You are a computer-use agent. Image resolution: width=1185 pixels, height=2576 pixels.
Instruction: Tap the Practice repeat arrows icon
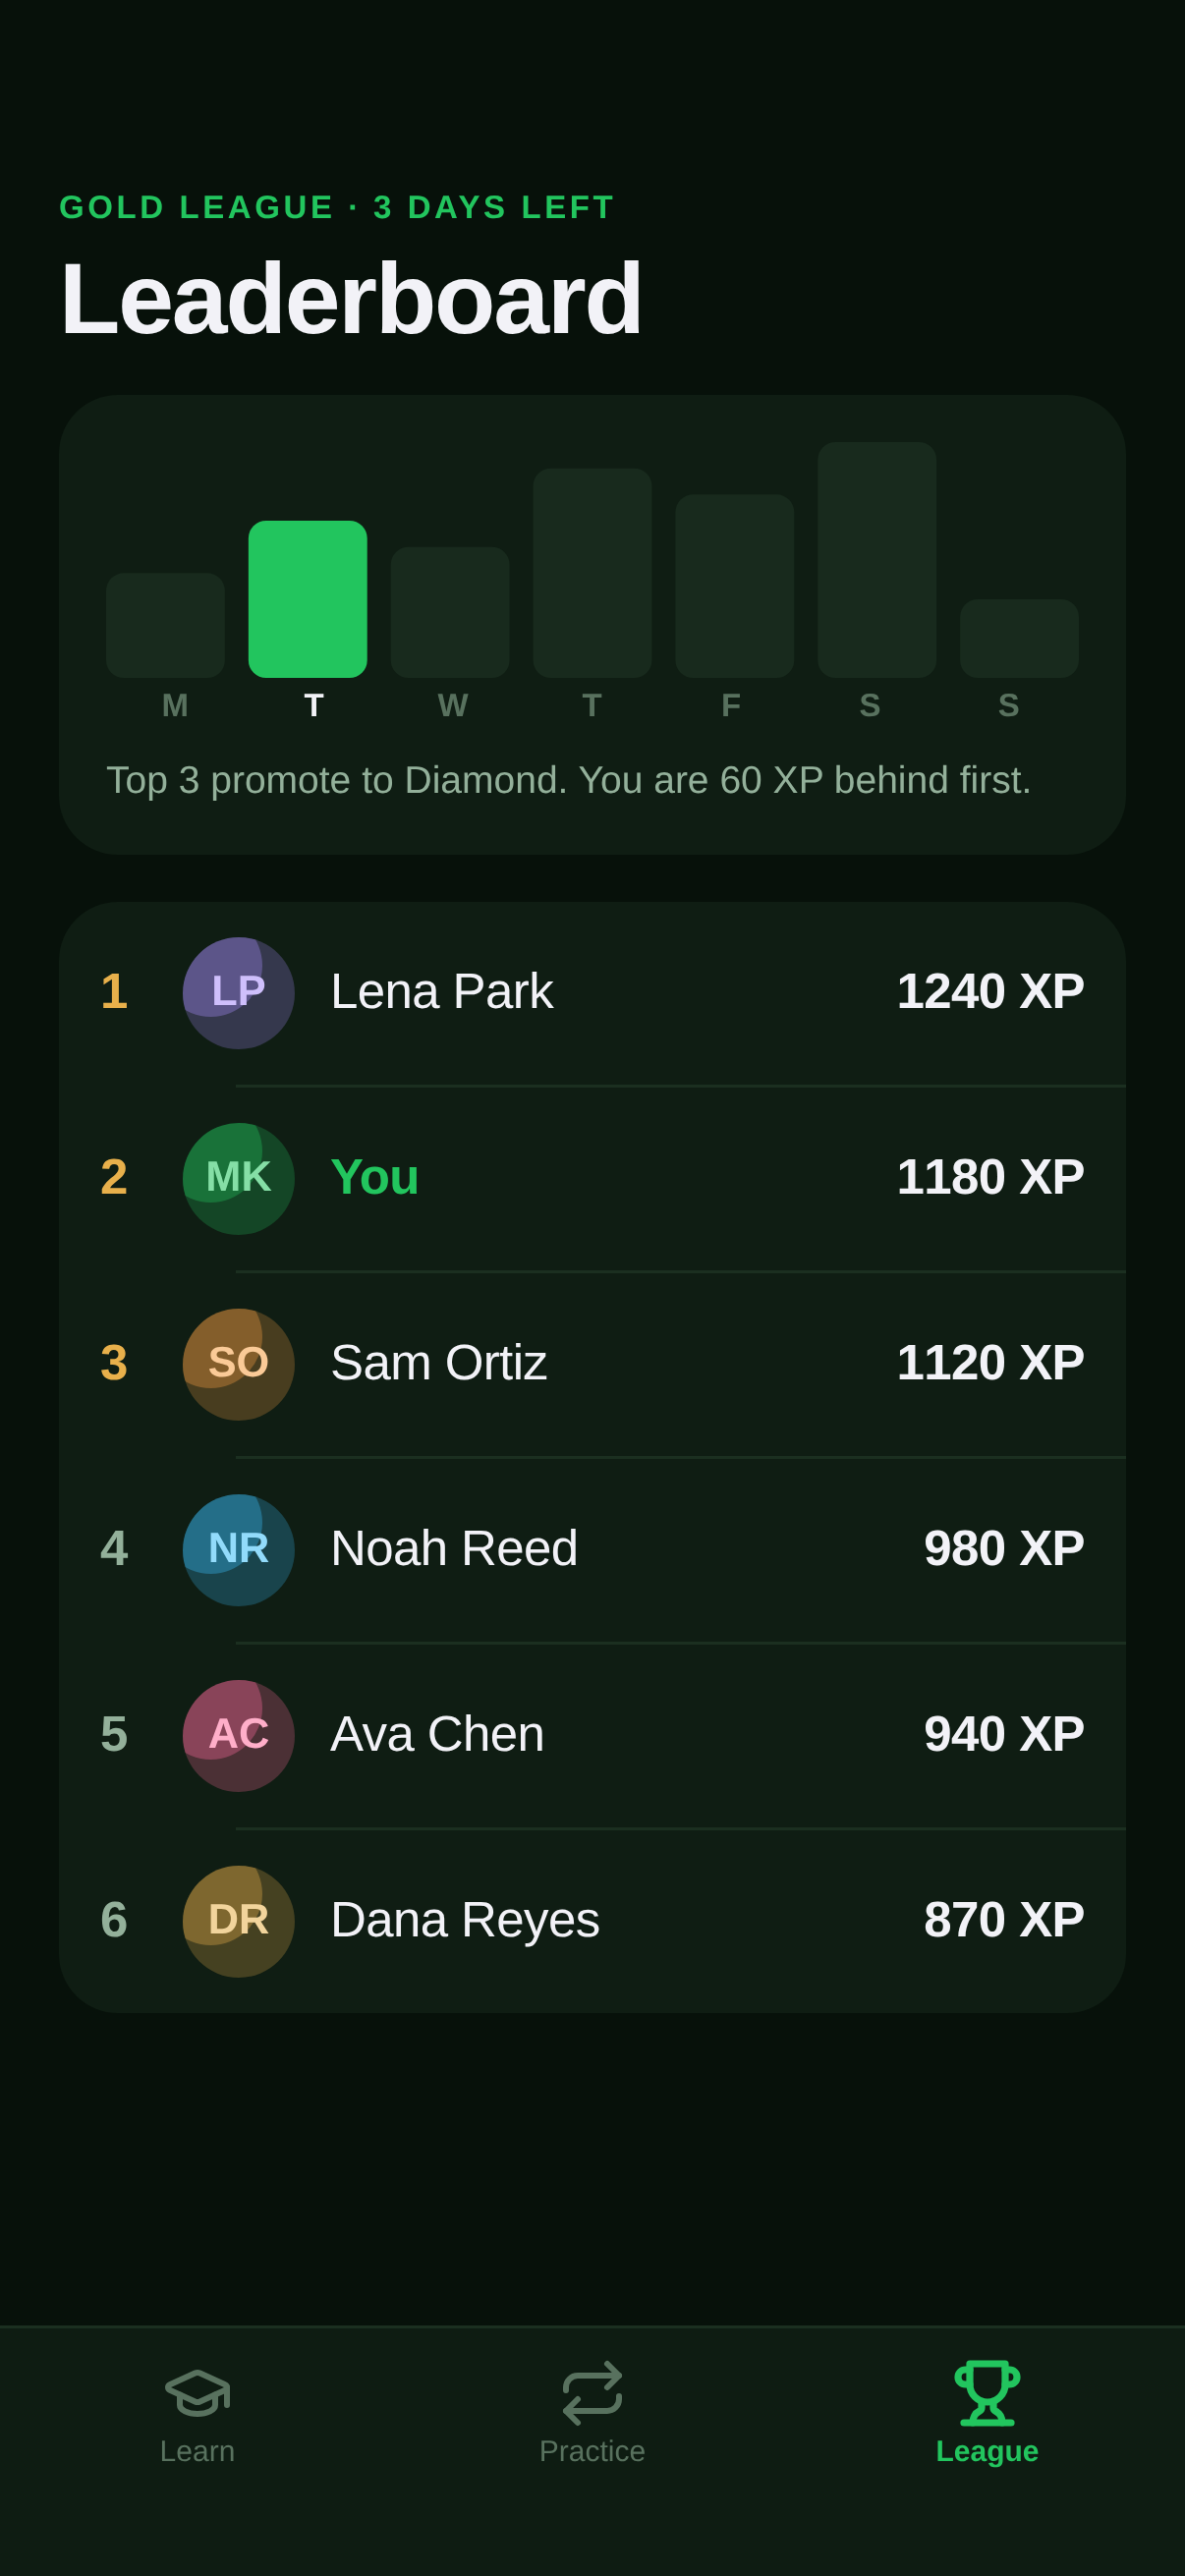[592, 2393]
